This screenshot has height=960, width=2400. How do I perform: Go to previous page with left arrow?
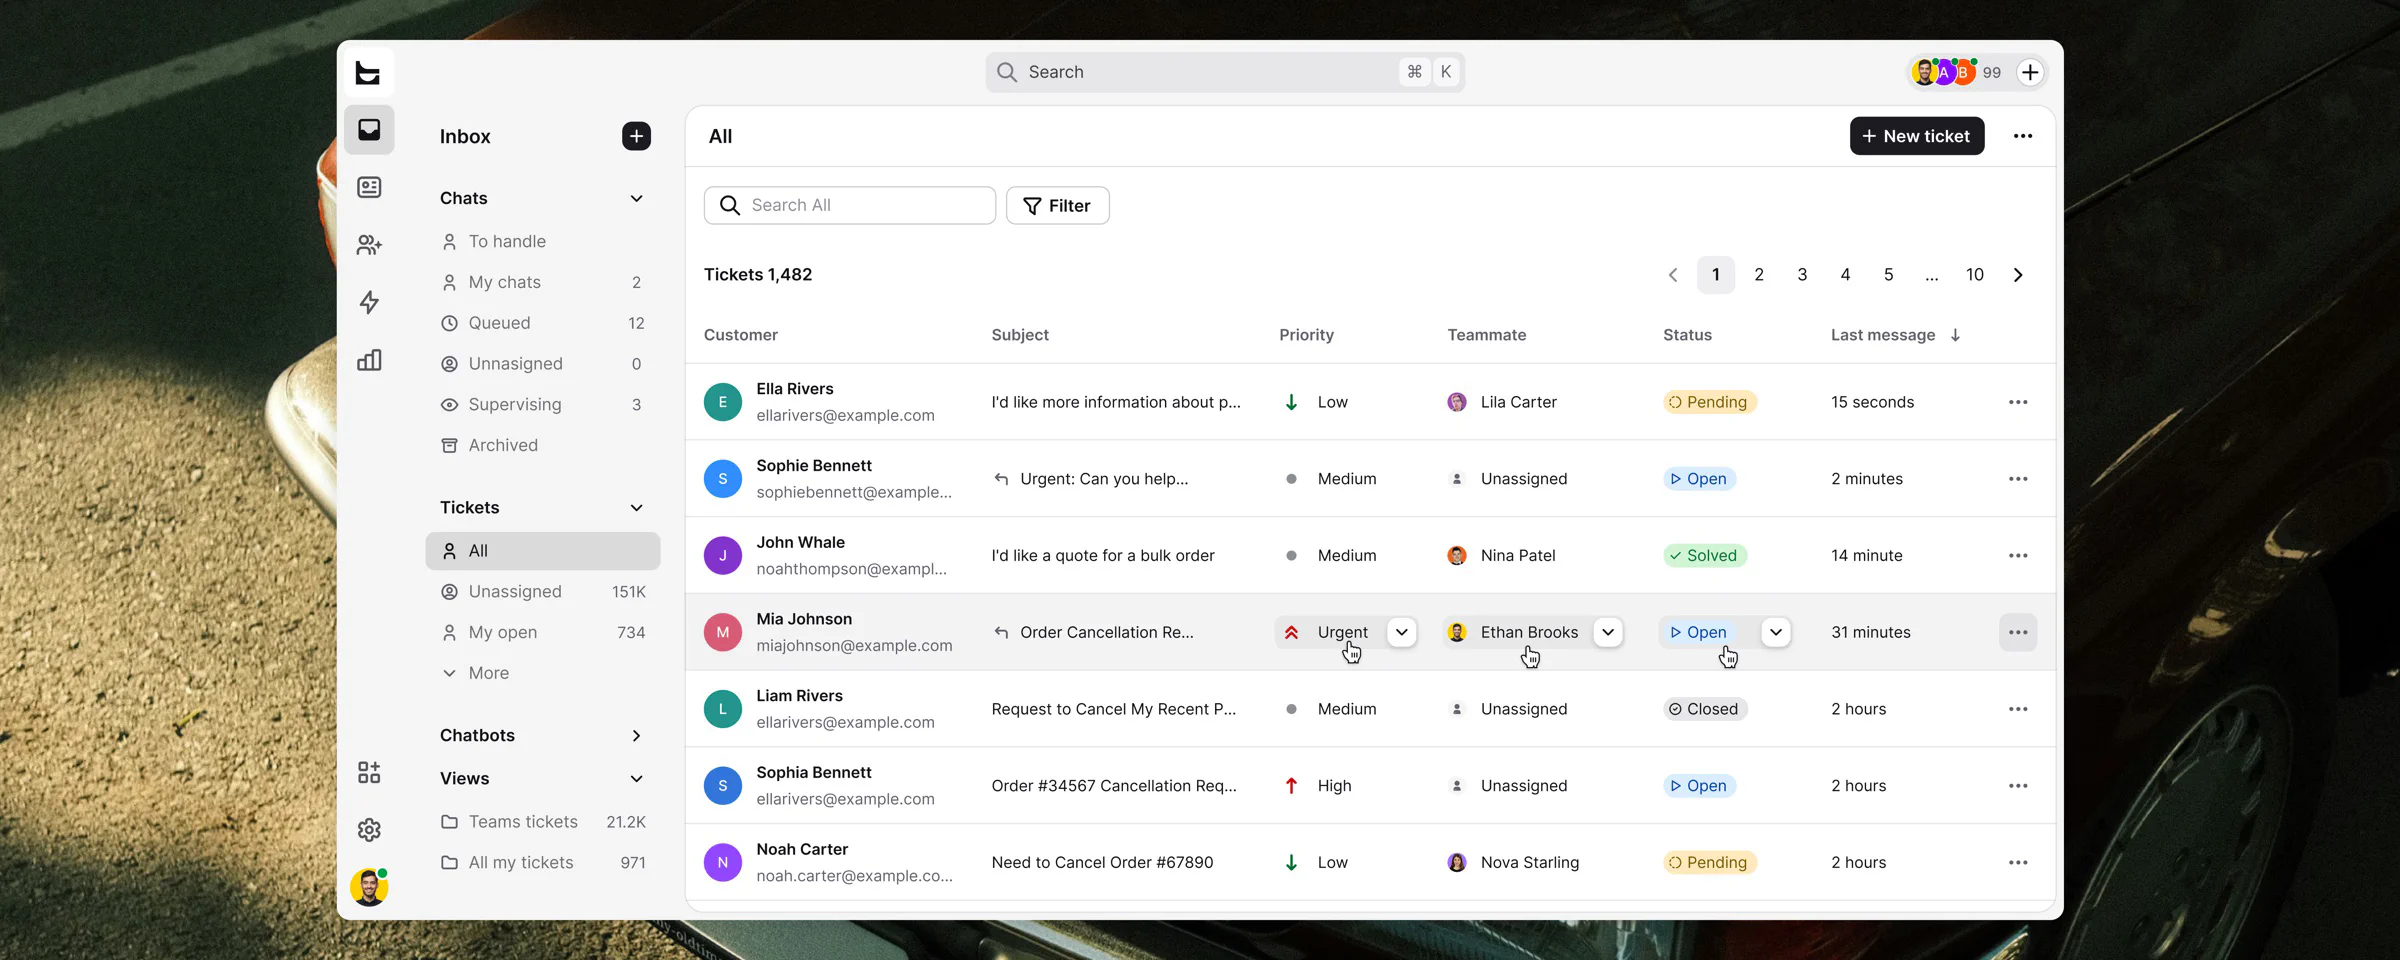pos(1673,275)
